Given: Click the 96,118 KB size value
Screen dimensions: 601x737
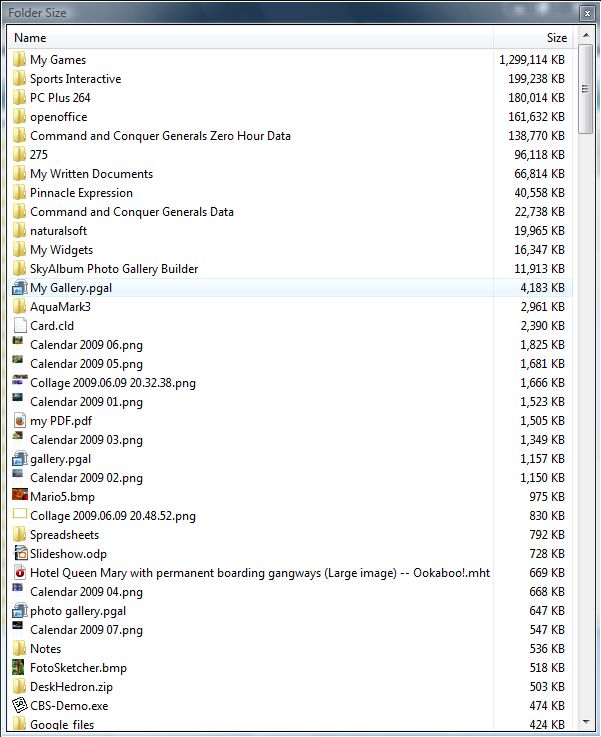Looking at the screenshot, I should 539,155.
